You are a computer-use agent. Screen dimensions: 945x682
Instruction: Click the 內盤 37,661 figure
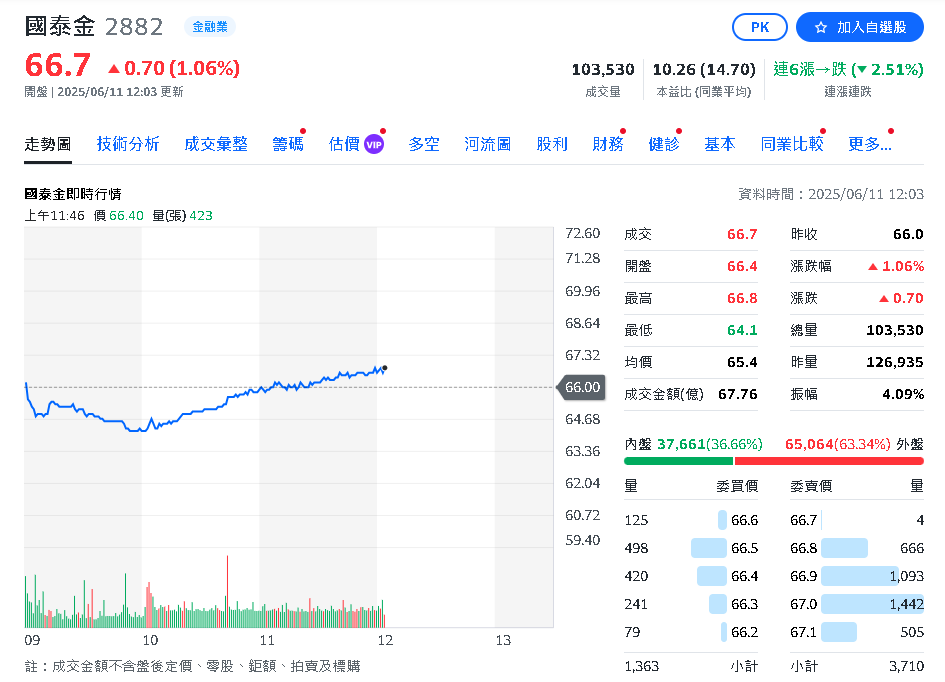pos(681,444)
